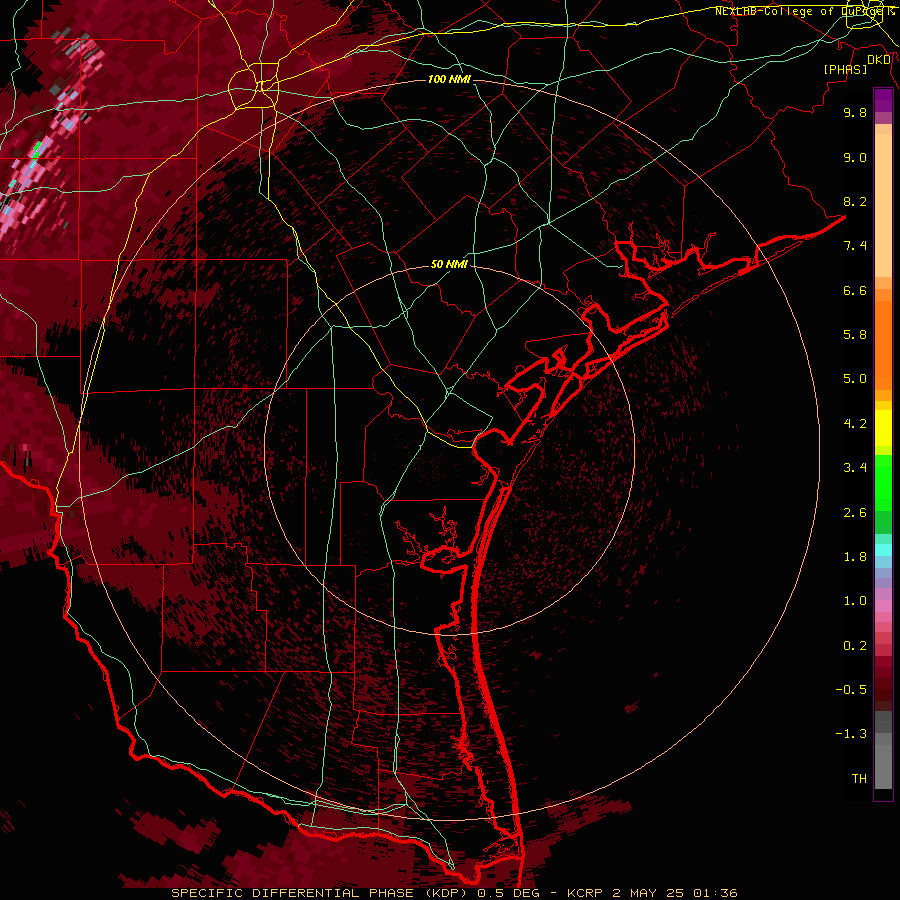Click the 7.4 value on the color scale
The width and height of the screenshot is (900, 900).
pos(855,246)
